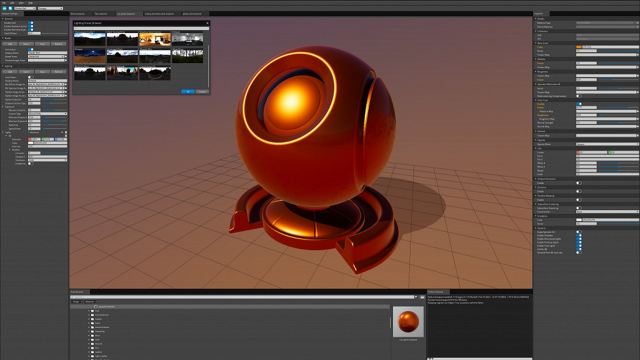This screenshot has height=360, width=640.
Task: Open the second dropdown in the top toolbar
Action: (50, 8)
